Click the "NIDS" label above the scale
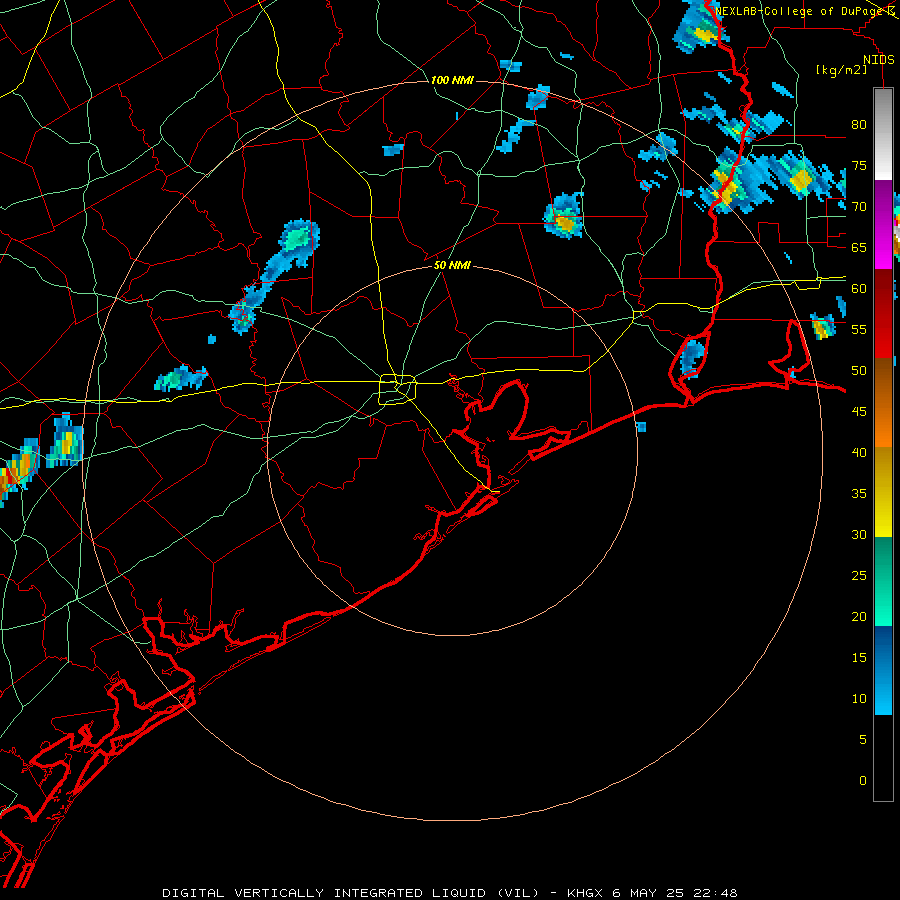Image resolution: width=900 pixels, height=900 pixels. tap(878, 60)
